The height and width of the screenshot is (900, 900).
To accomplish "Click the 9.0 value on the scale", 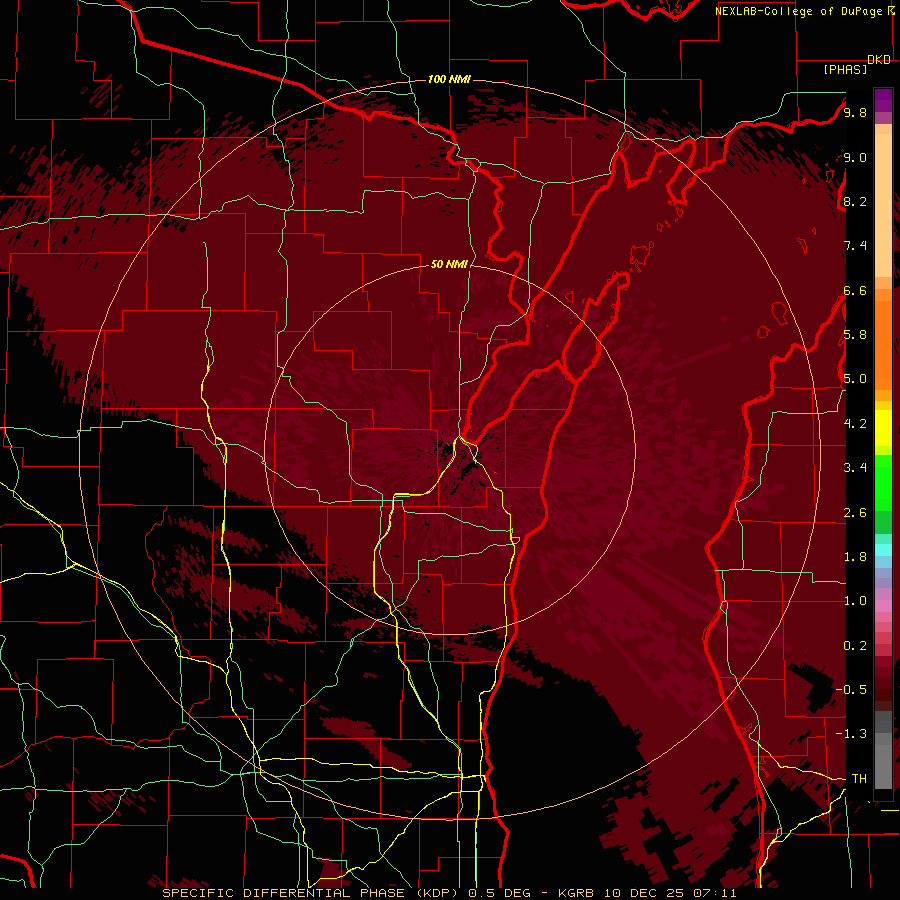I will (x=855, y=157).
